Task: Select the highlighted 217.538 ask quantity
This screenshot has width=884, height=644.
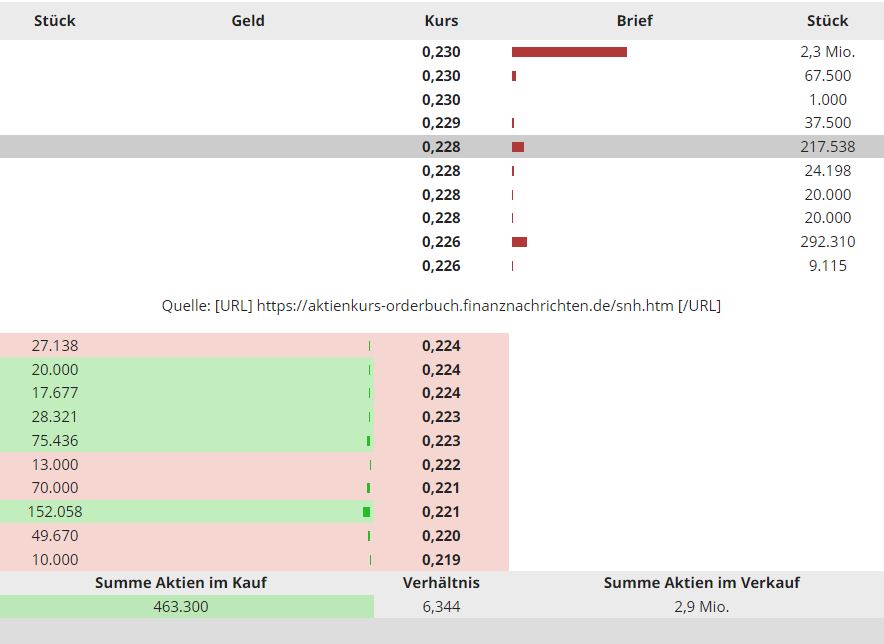Action: click(827, 147)
